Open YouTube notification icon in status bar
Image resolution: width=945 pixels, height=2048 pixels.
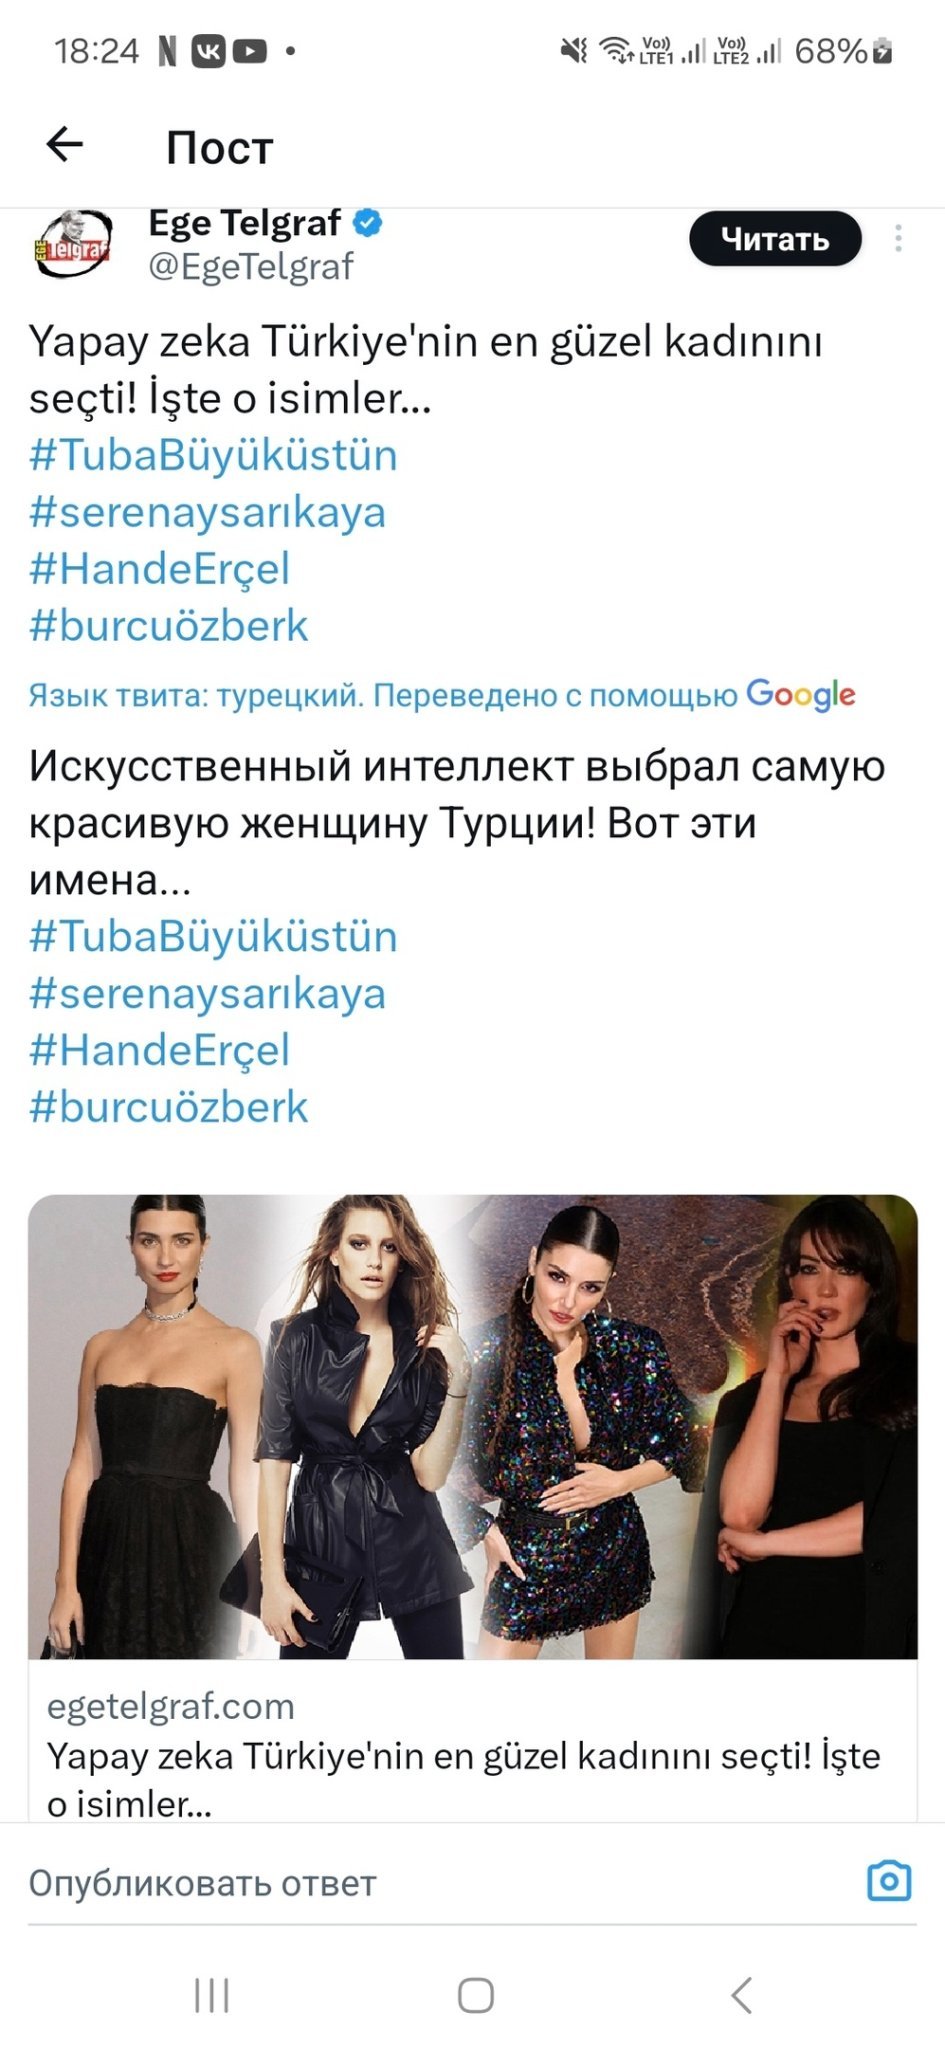pos(250,50)
